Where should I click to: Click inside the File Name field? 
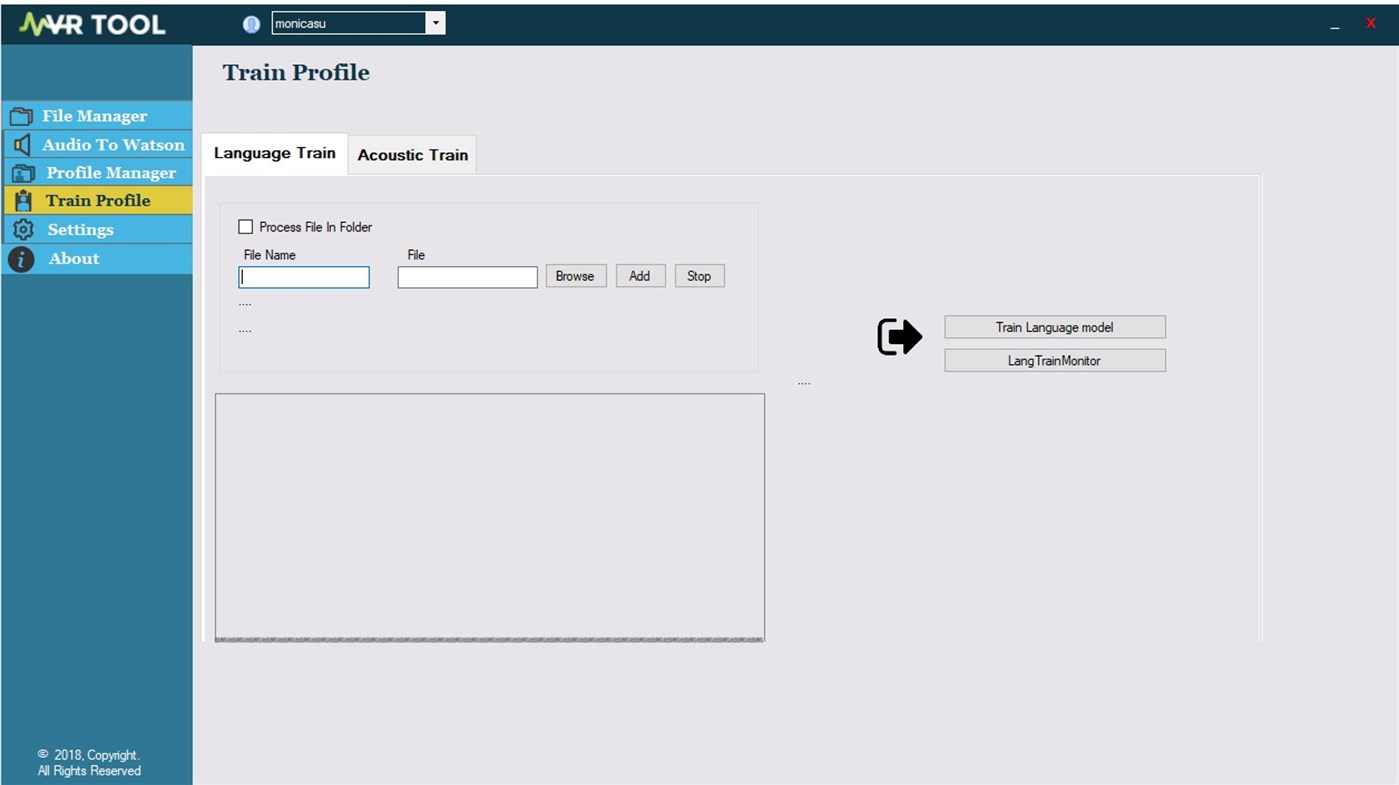(x=303, y=276)
